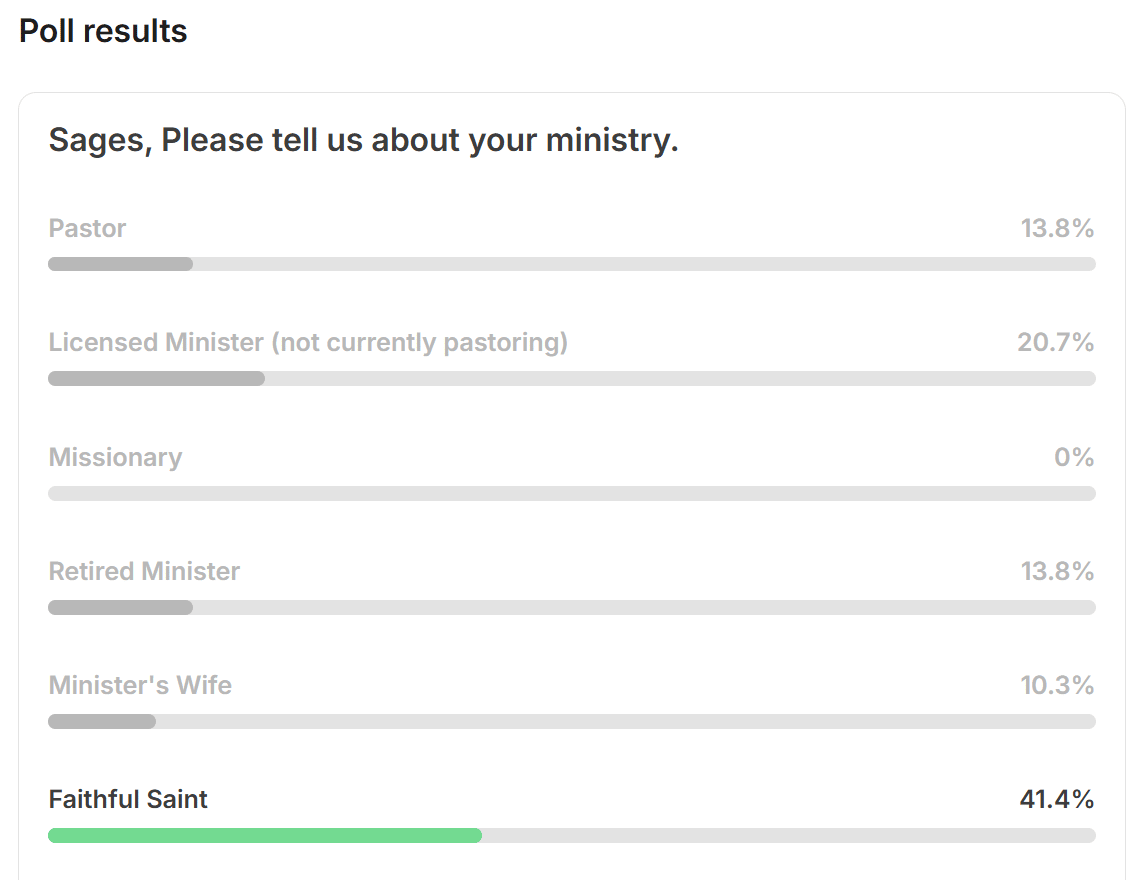Click the Faithful Saint option label
Viewport: 1138px width, 880px height.
(128, 799)
